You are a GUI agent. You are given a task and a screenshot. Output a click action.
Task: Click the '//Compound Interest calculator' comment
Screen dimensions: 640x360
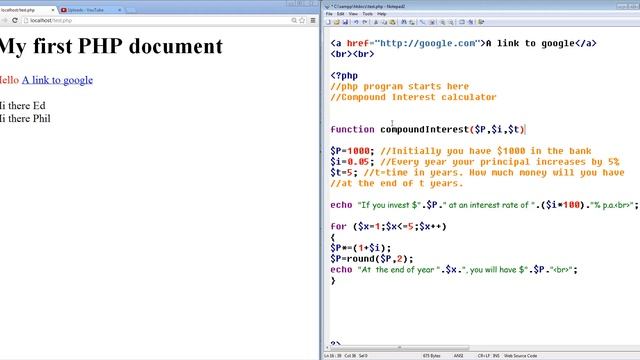click(413, 97)
